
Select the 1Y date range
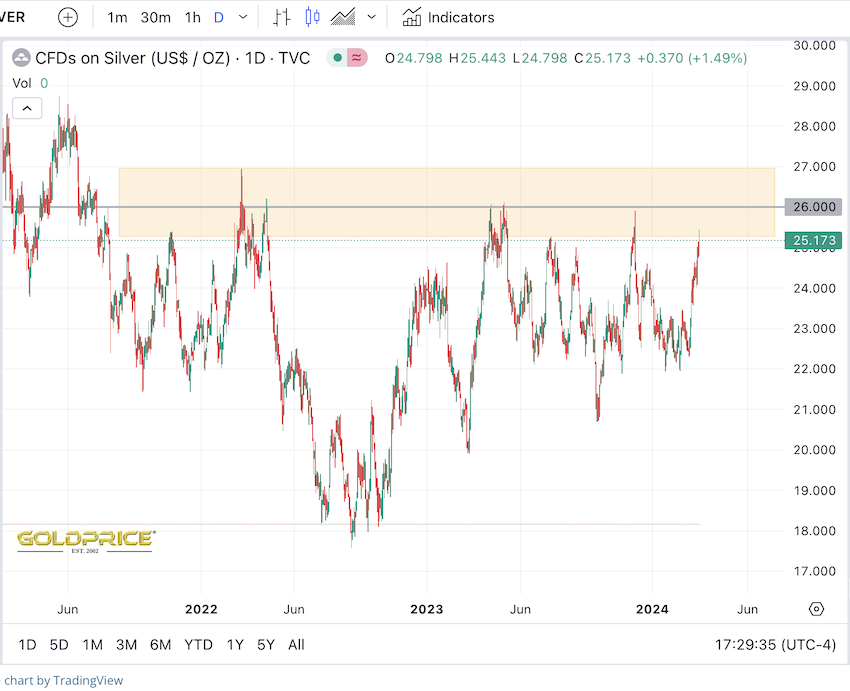[x=235, y=645]
